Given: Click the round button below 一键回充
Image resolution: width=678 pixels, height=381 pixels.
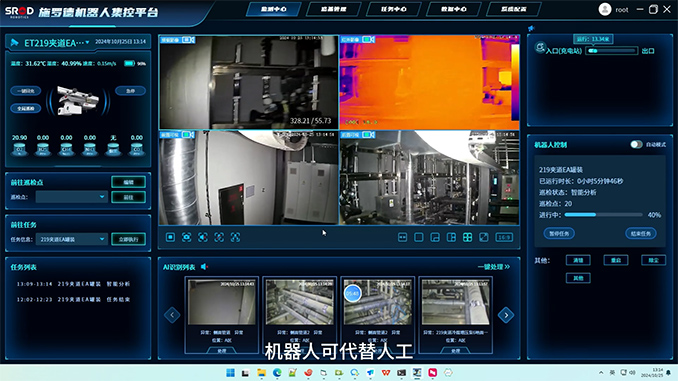Looking at the screenshot, I should coord(26,109).
